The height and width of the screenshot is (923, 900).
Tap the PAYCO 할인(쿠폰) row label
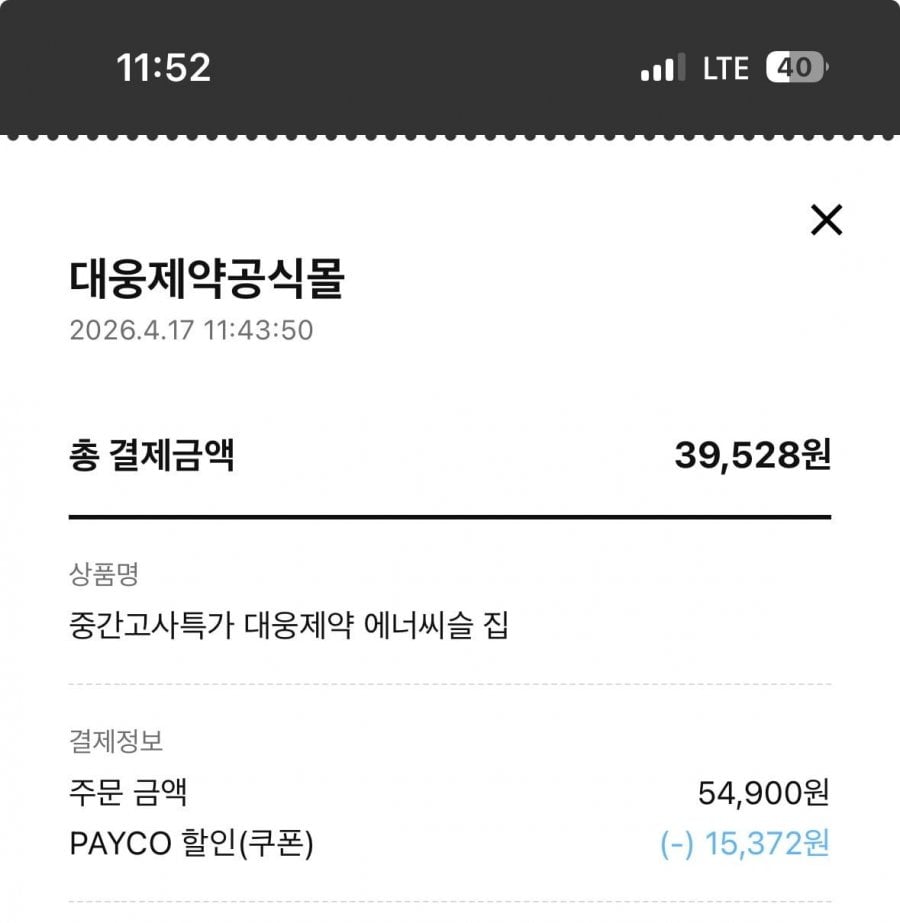click(192, 845)
